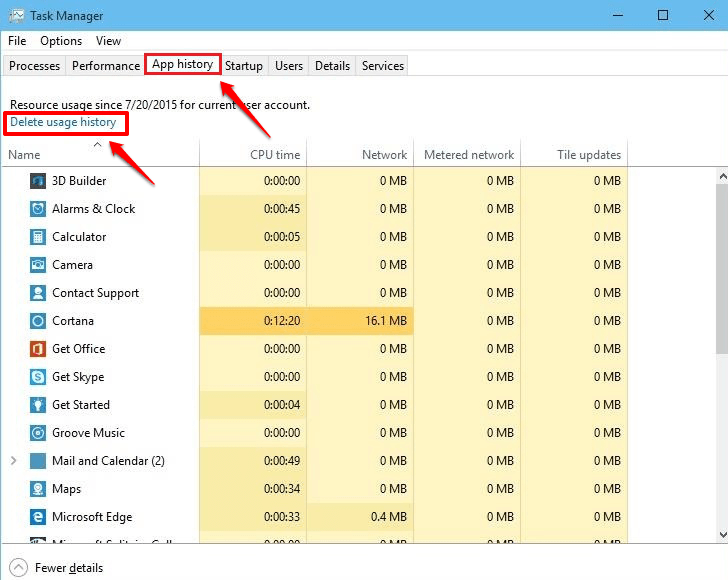
Task: Select the Calculator row name
Action: click(x=79, y=237)
